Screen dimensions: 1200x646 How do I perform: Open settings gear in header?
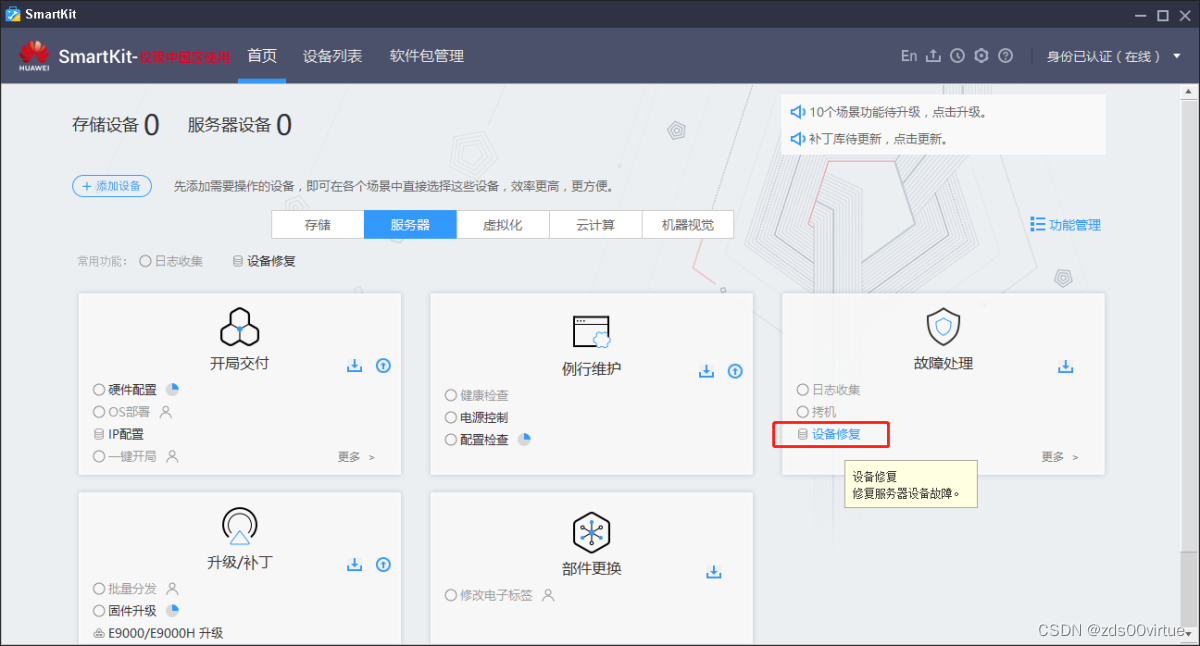tap(981, 56)
